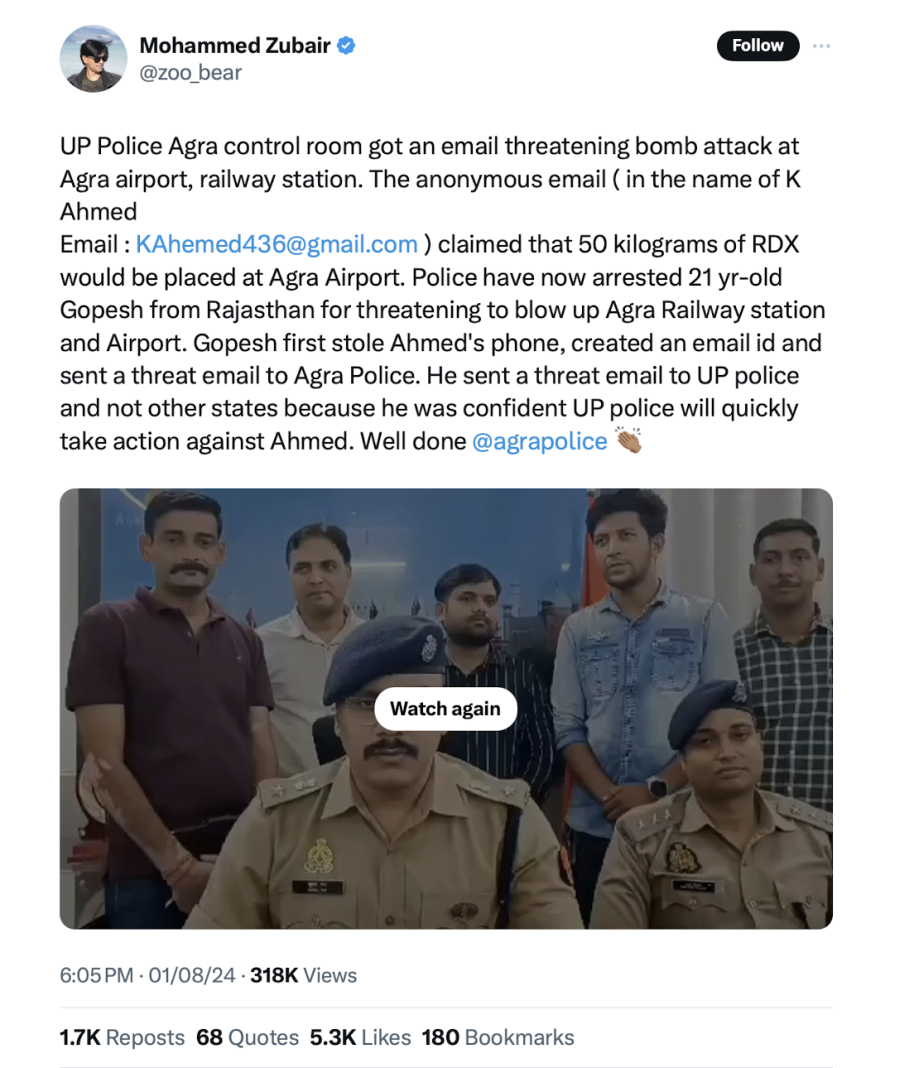
Task: Click the Follow button
Action: [758, 46]
